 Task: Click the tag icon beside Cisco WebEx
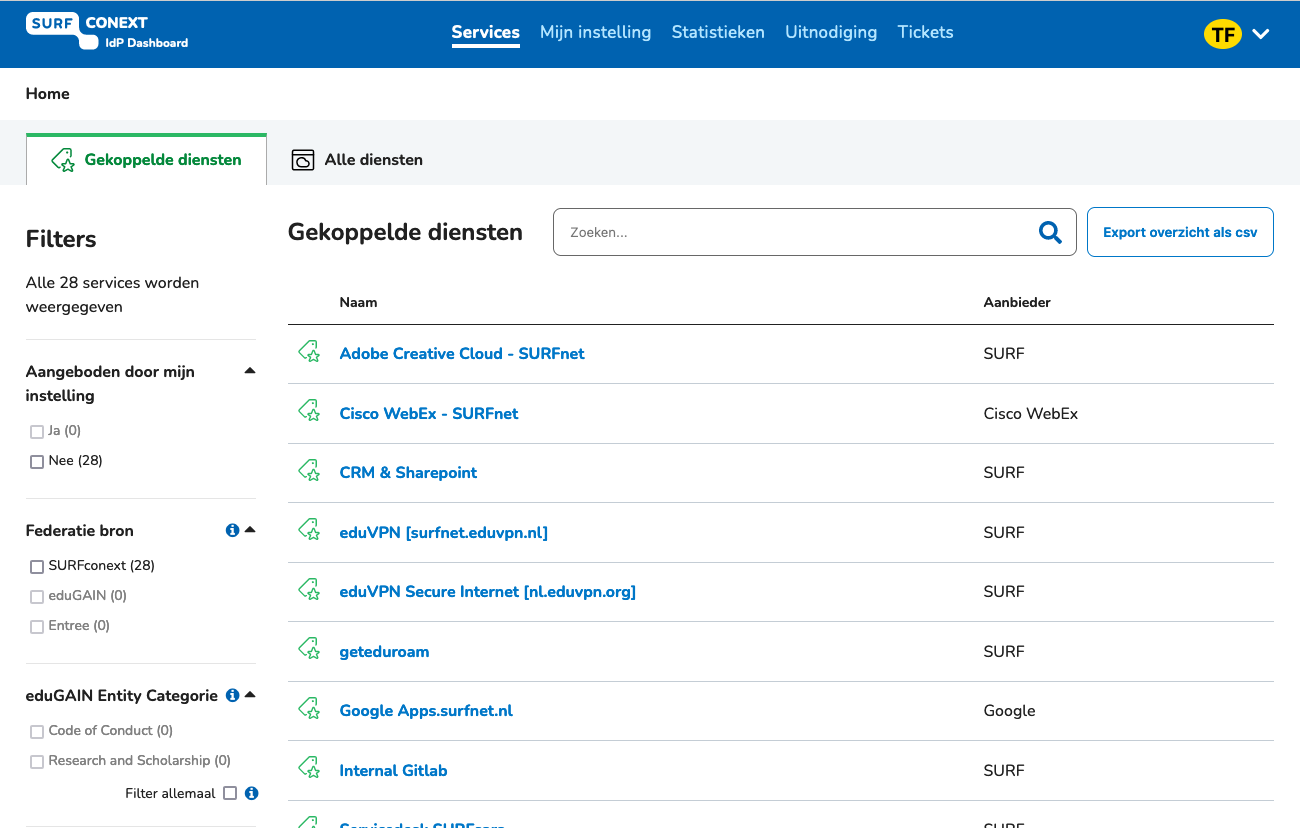[x=310, y=411]
